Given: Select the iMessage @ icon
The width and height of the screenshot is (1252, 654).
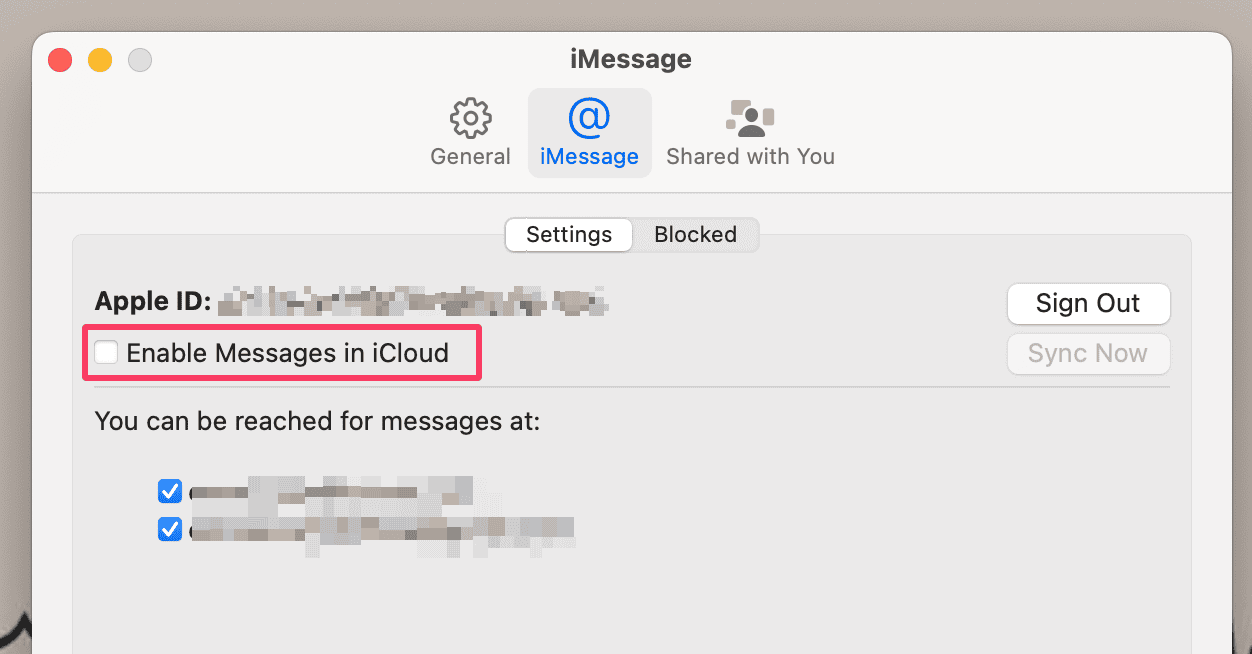Looking at the screenshot, I should point(589,118).
